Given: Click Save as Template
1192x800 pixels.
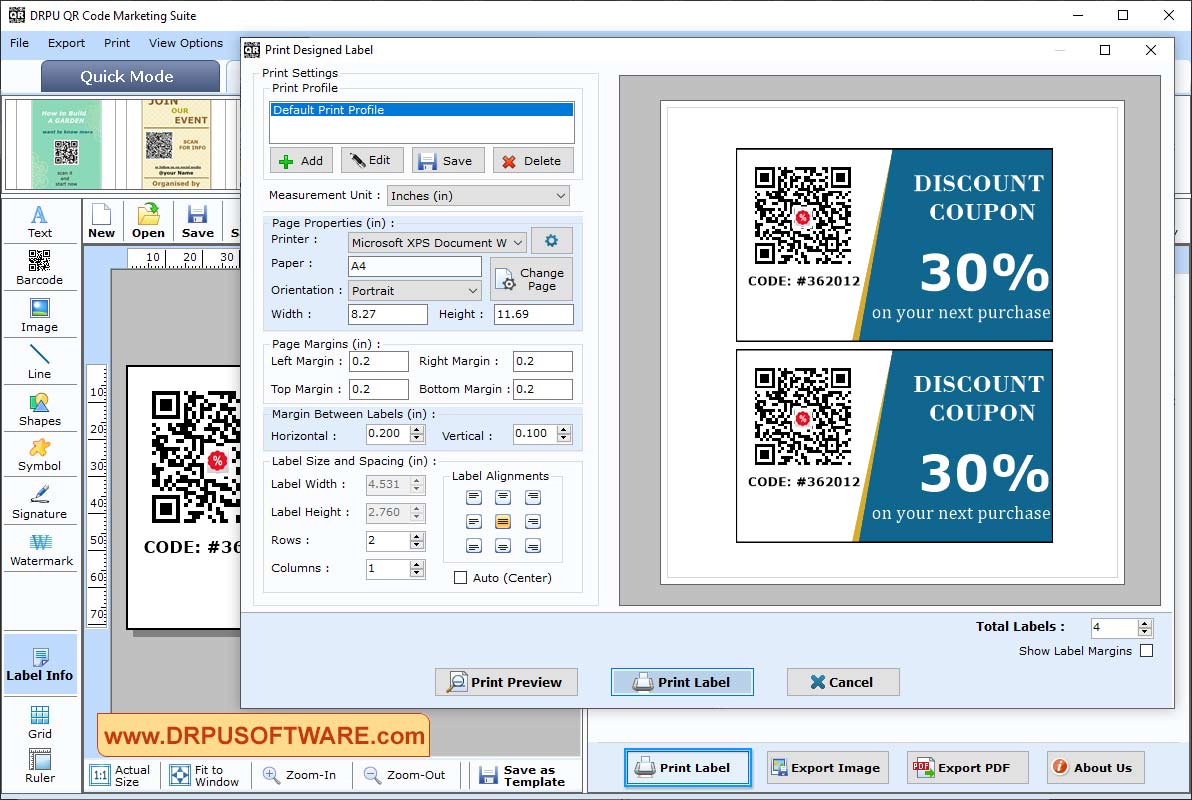Looking at the screenshot, I should click(x=522, y=775).
